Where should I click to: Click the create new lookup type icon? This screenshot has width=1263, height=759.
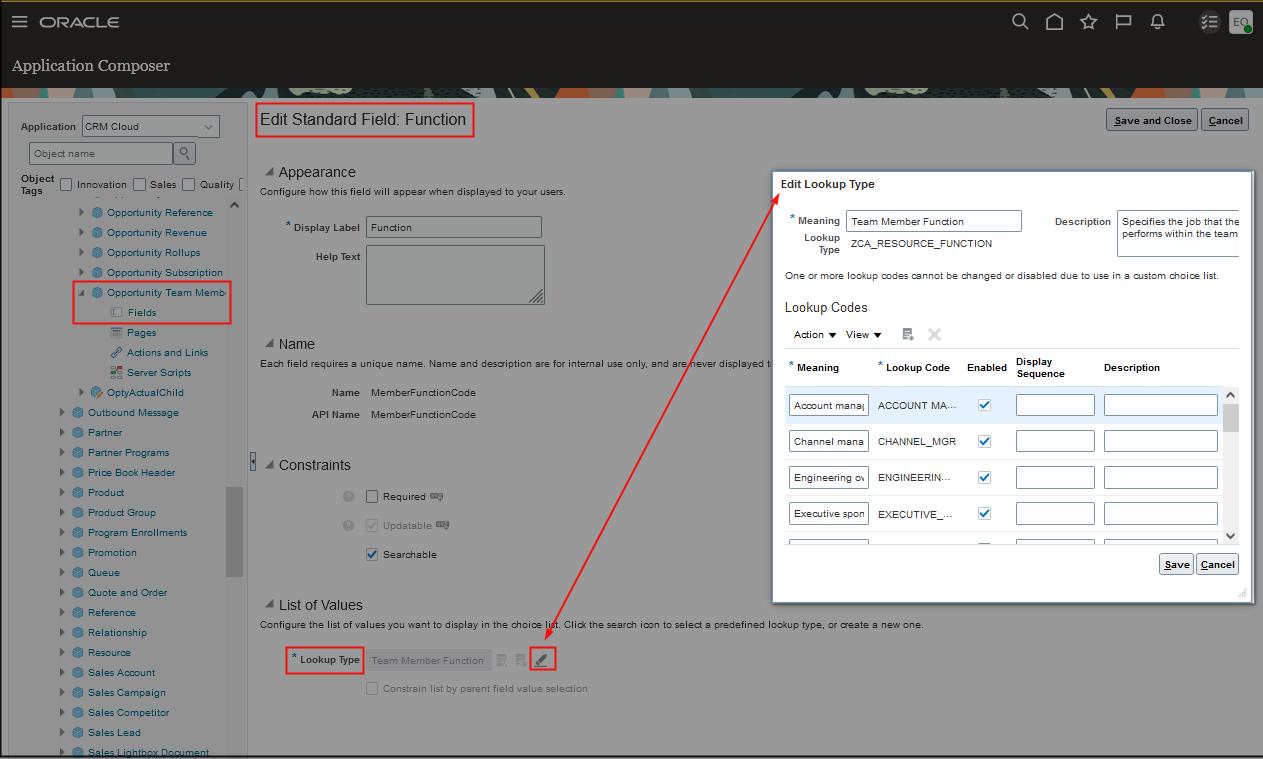point(521,659)
